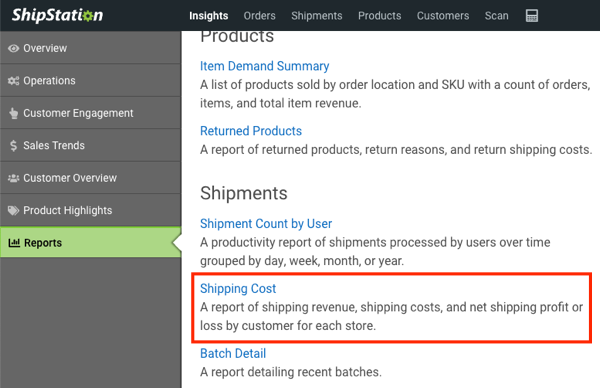
Task: Open the Batch Detail report
Action: pos(233,354)
